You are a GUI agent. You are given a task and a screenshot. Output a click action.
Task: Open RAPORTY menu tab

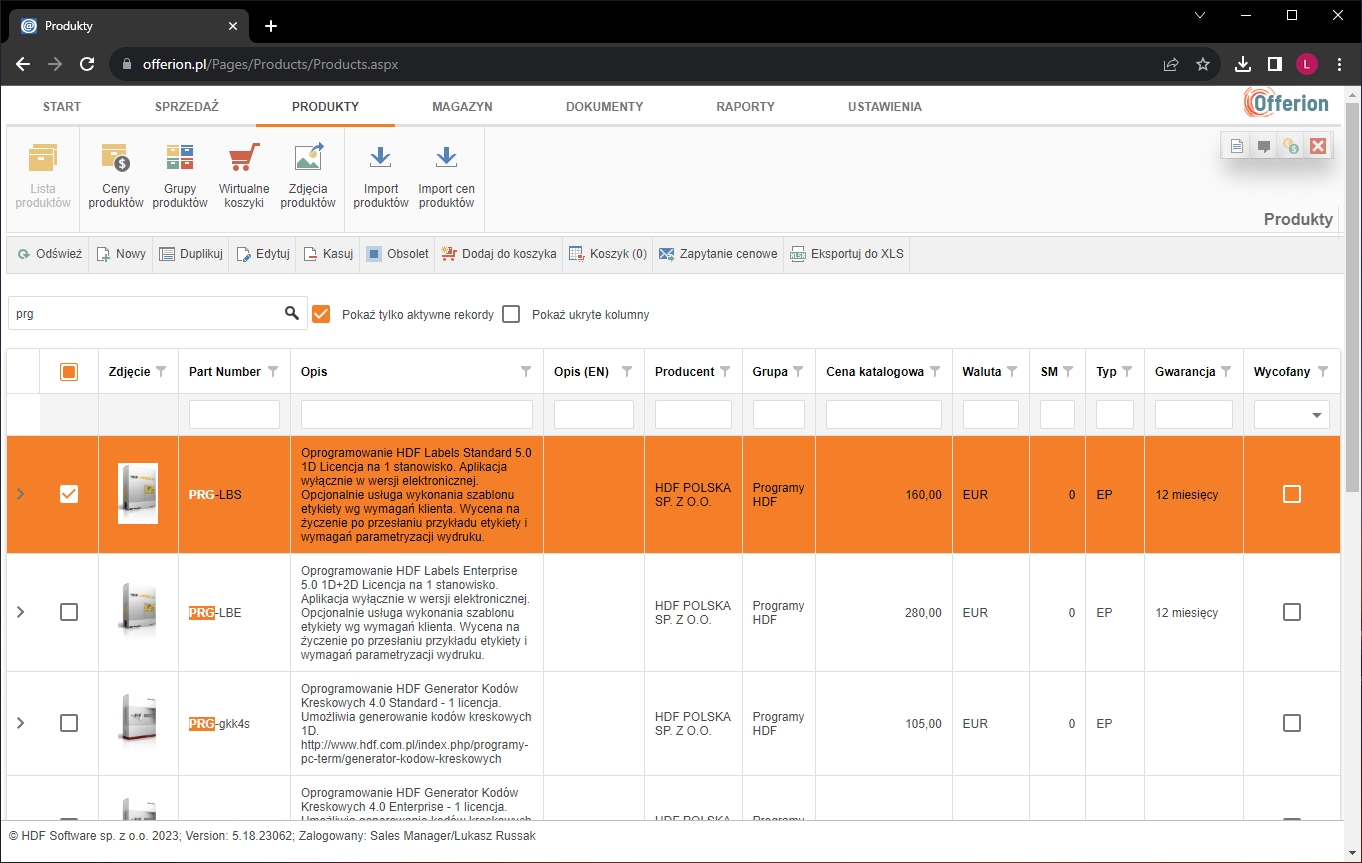point(745,106)
